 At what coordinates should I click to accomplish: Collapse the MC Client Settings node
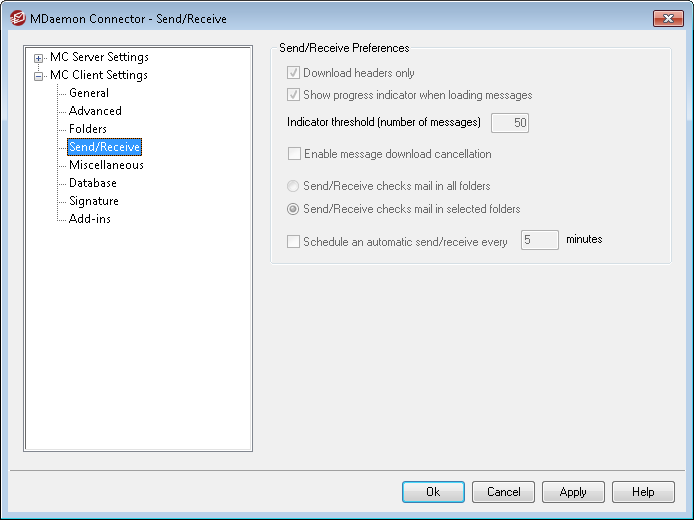coord(39,76)
